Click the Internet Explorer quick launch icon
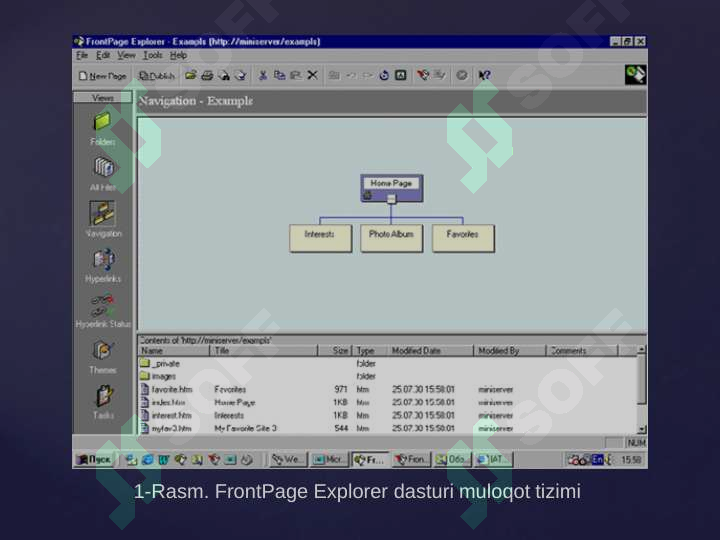This screenshot has width=720, height=540. pos(147,459)
